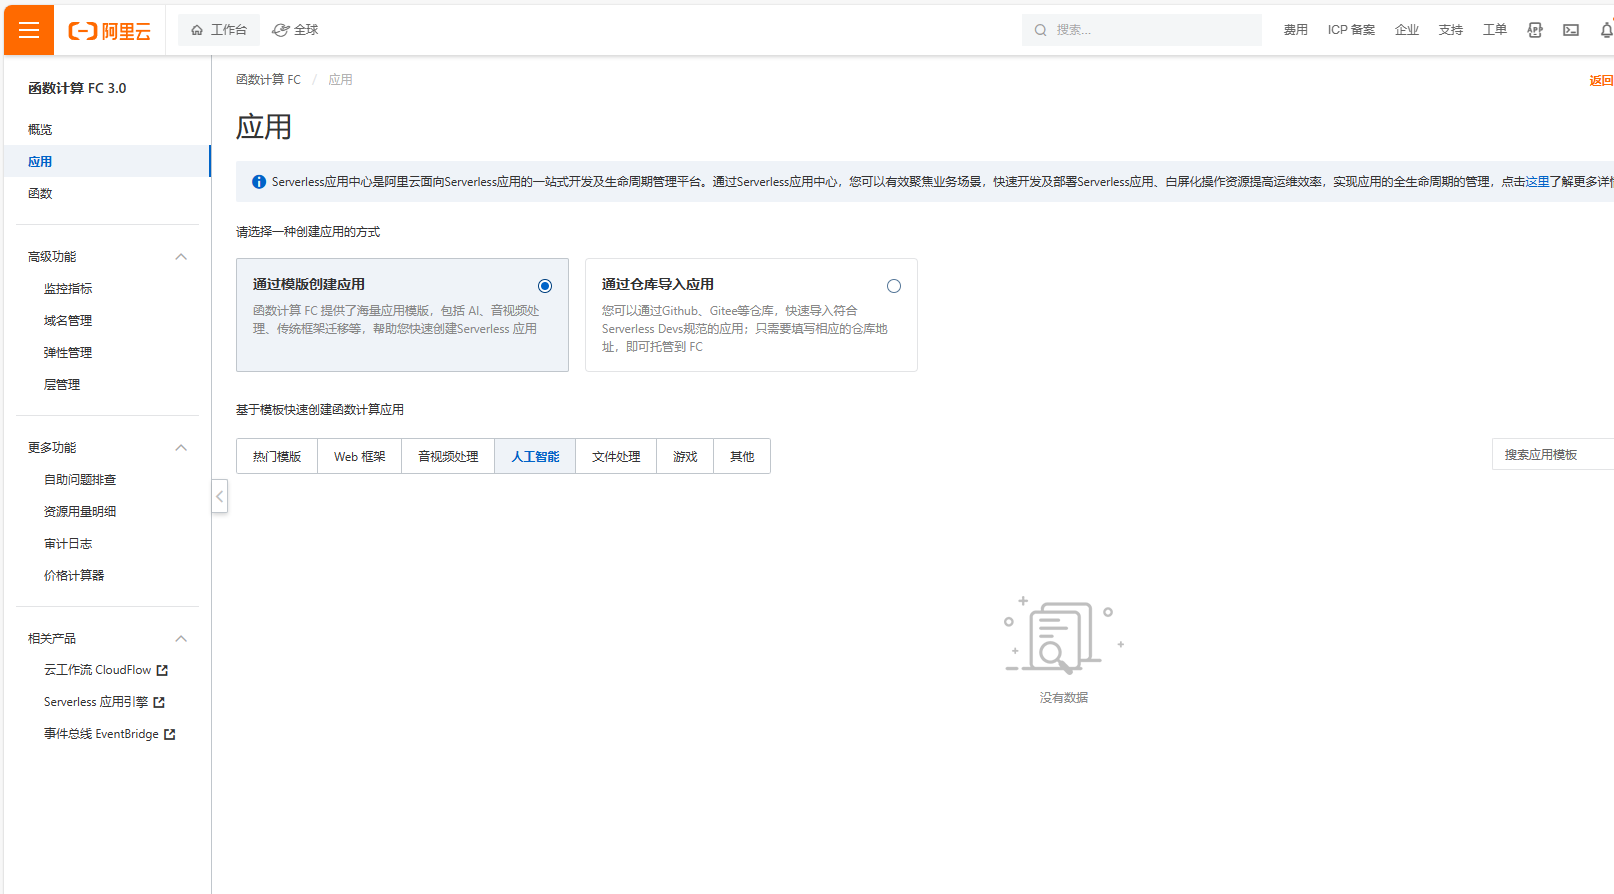Open 资源用量明细 in the sidebar
The height and width of the screenshot is (894, 1614).
(x=80, y=512)
